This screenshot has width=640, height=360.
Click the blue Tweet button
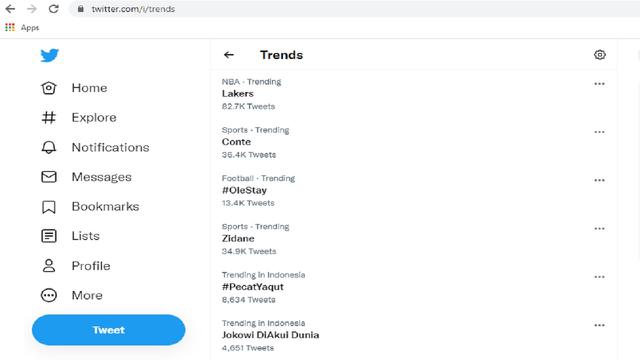(109, 330)
